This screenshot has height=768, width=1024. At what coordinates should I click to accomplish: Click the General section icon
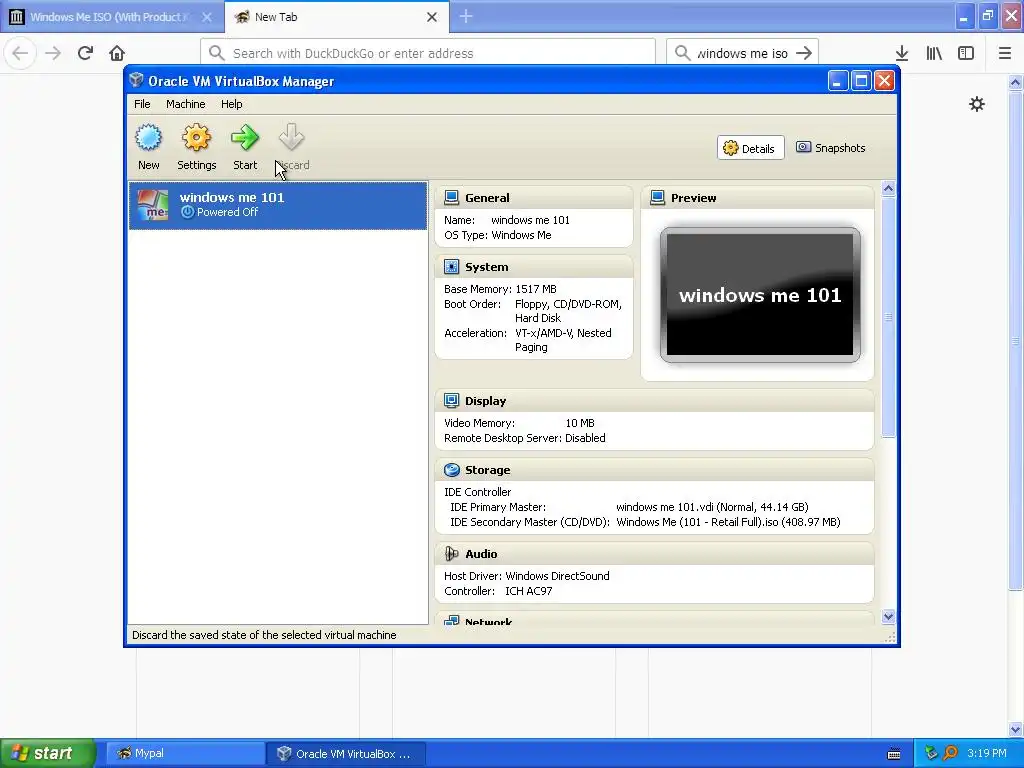pos(451,198)
